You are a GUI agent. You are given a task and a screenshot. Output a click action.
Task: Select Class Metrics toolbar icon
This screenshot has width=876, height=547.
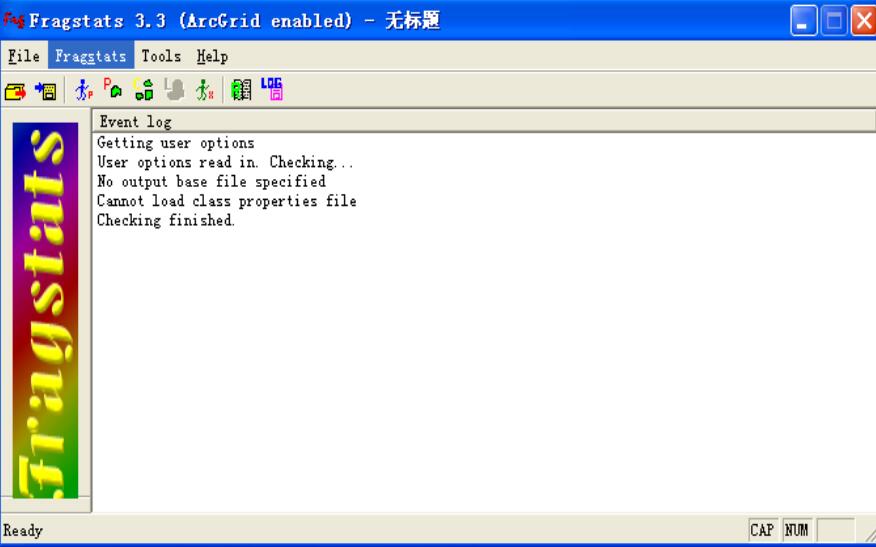pyautogui.click(x=144, y=89)
